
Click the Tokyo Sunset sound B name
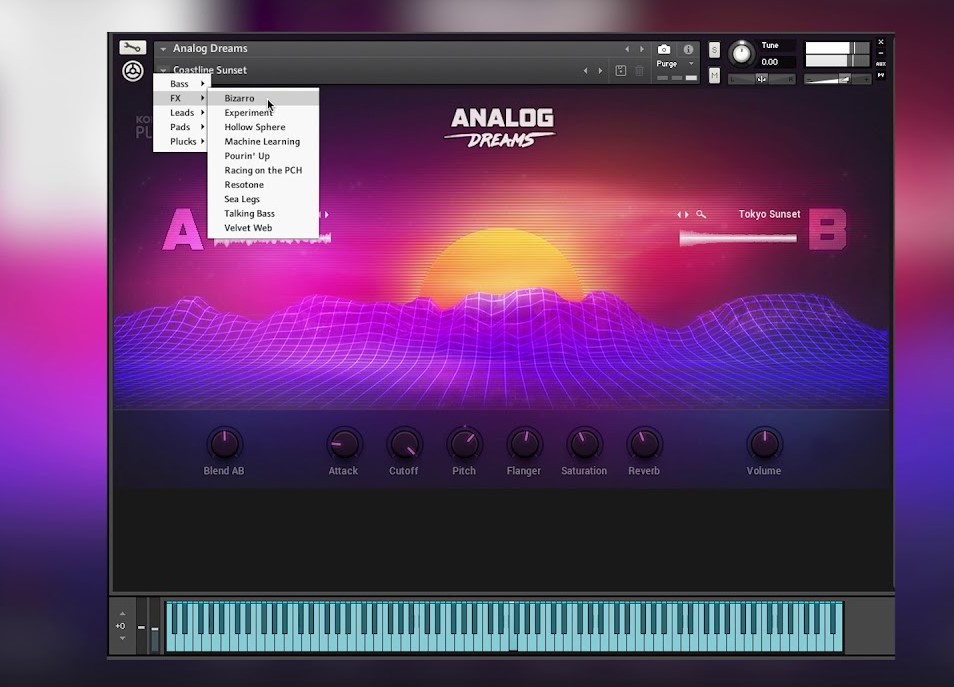tap(769, 214)
